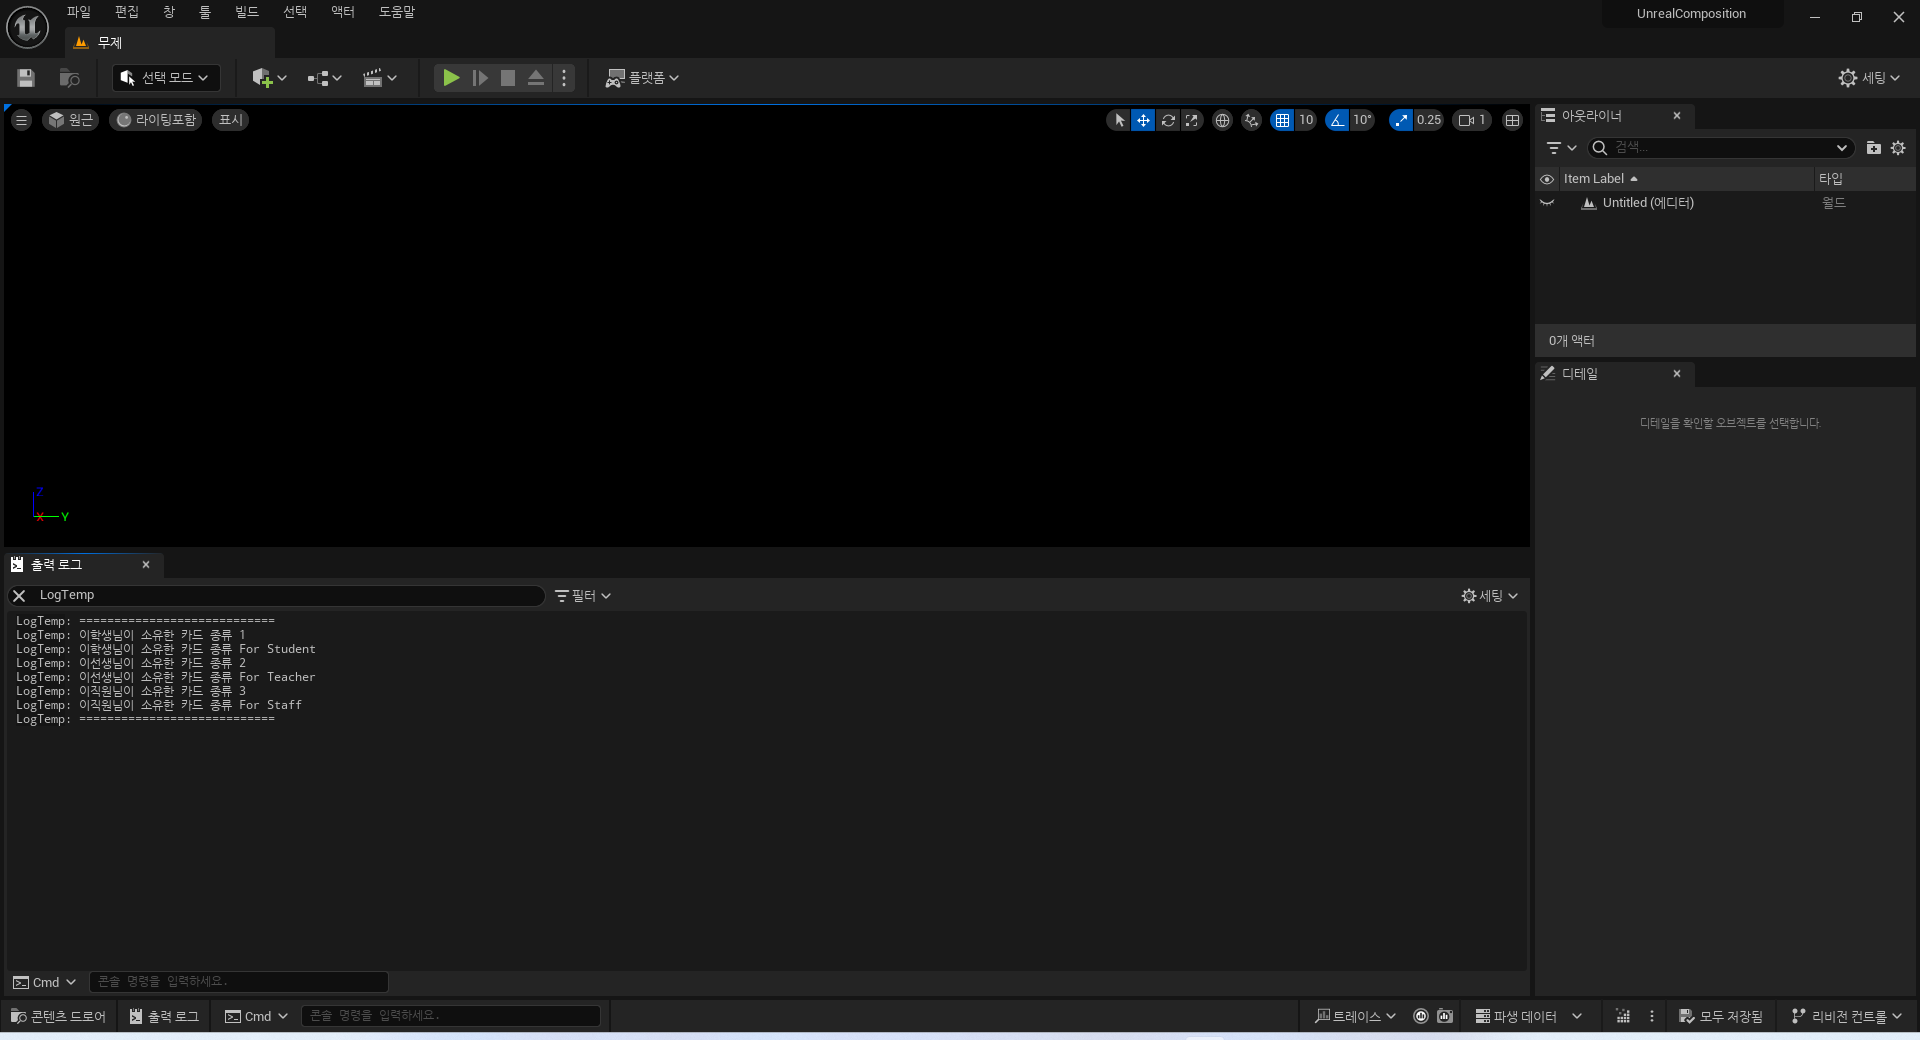
Task: Open the grid snap value 10
Action: (1306, 120)
